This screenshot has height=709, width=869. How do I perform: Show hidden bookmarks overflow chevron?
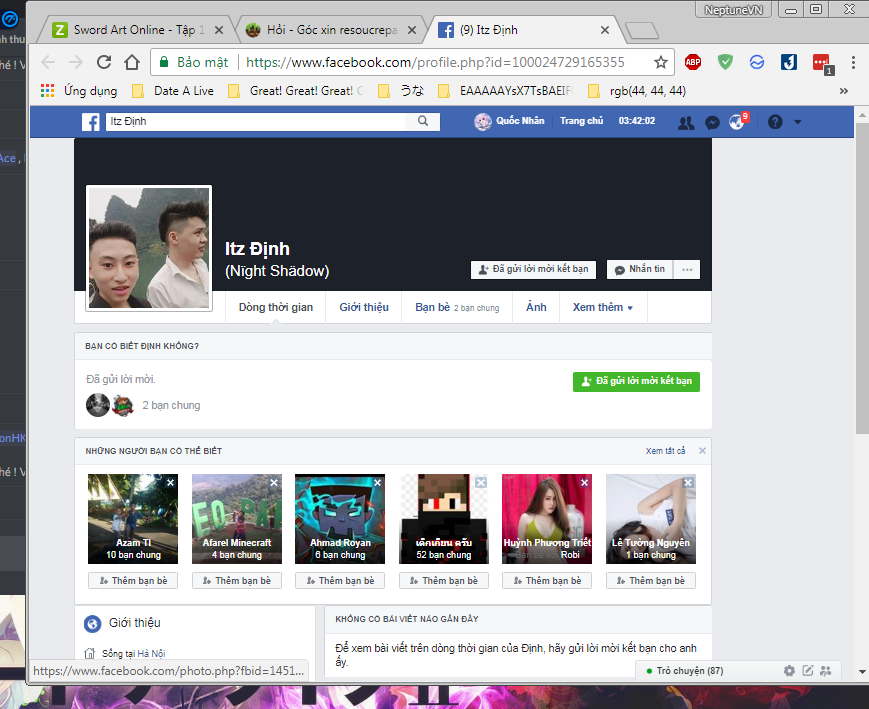click(844, 91)
